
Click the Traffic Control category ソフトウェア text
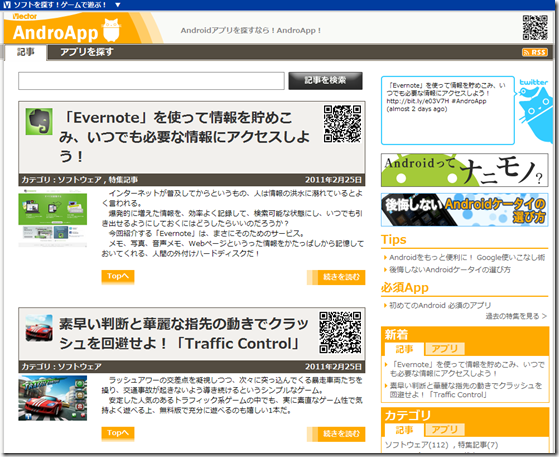79,366
